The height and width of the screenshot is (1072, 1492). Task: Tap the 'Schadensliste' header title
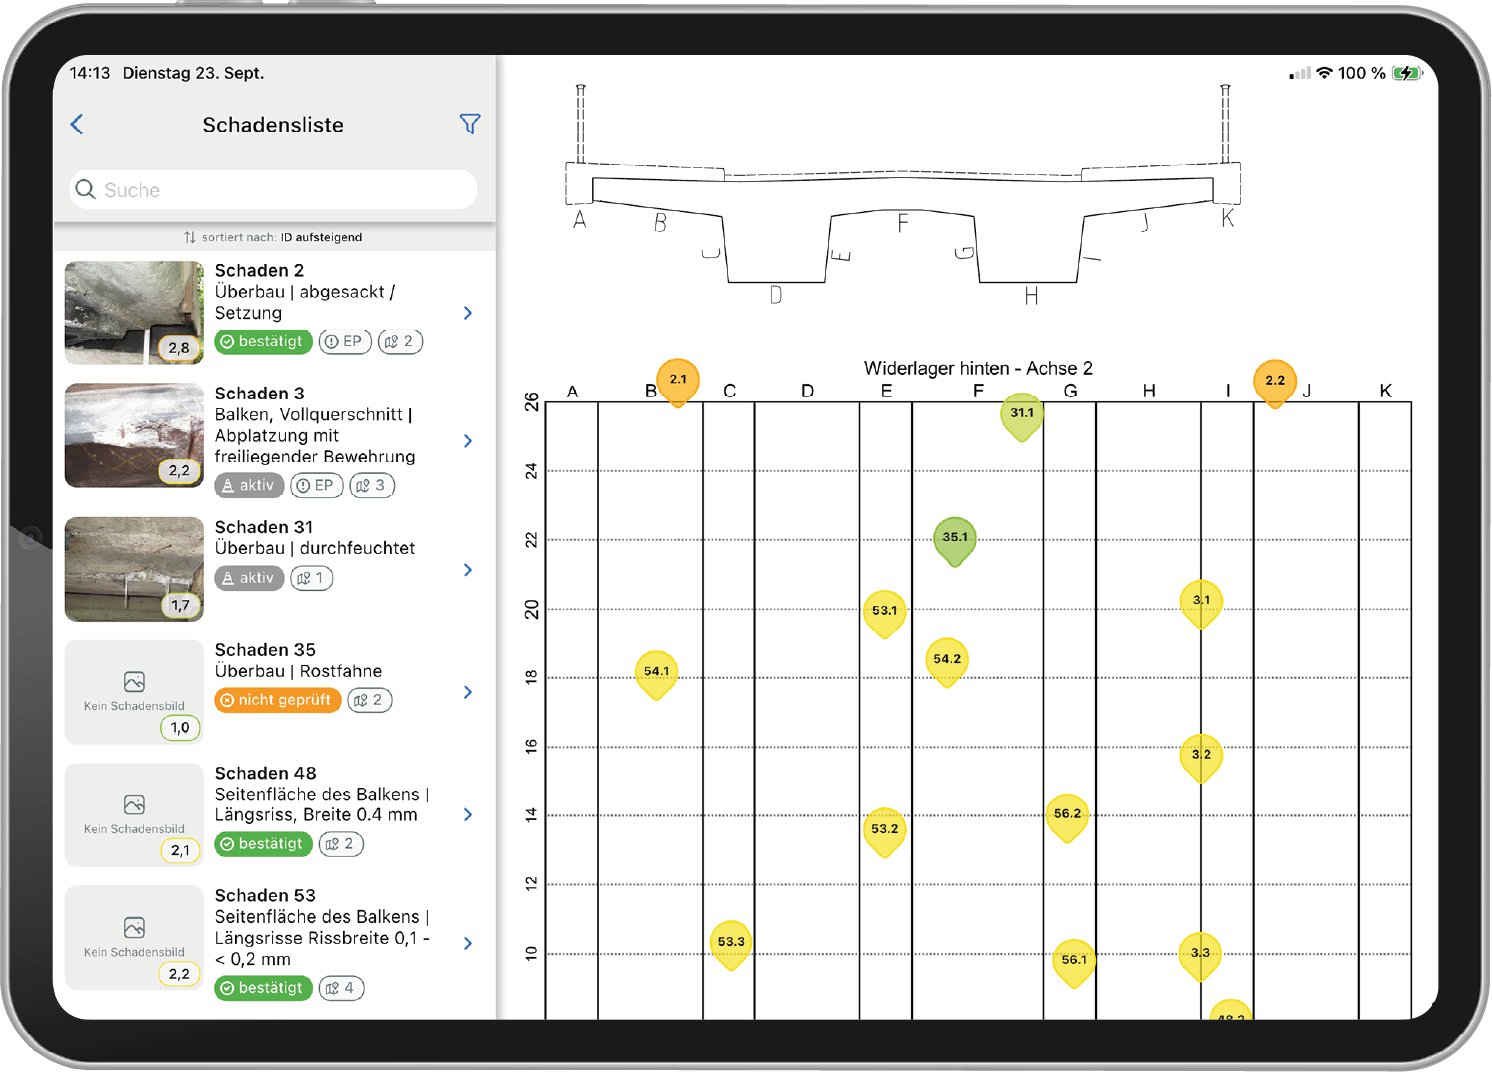point(273,125)
